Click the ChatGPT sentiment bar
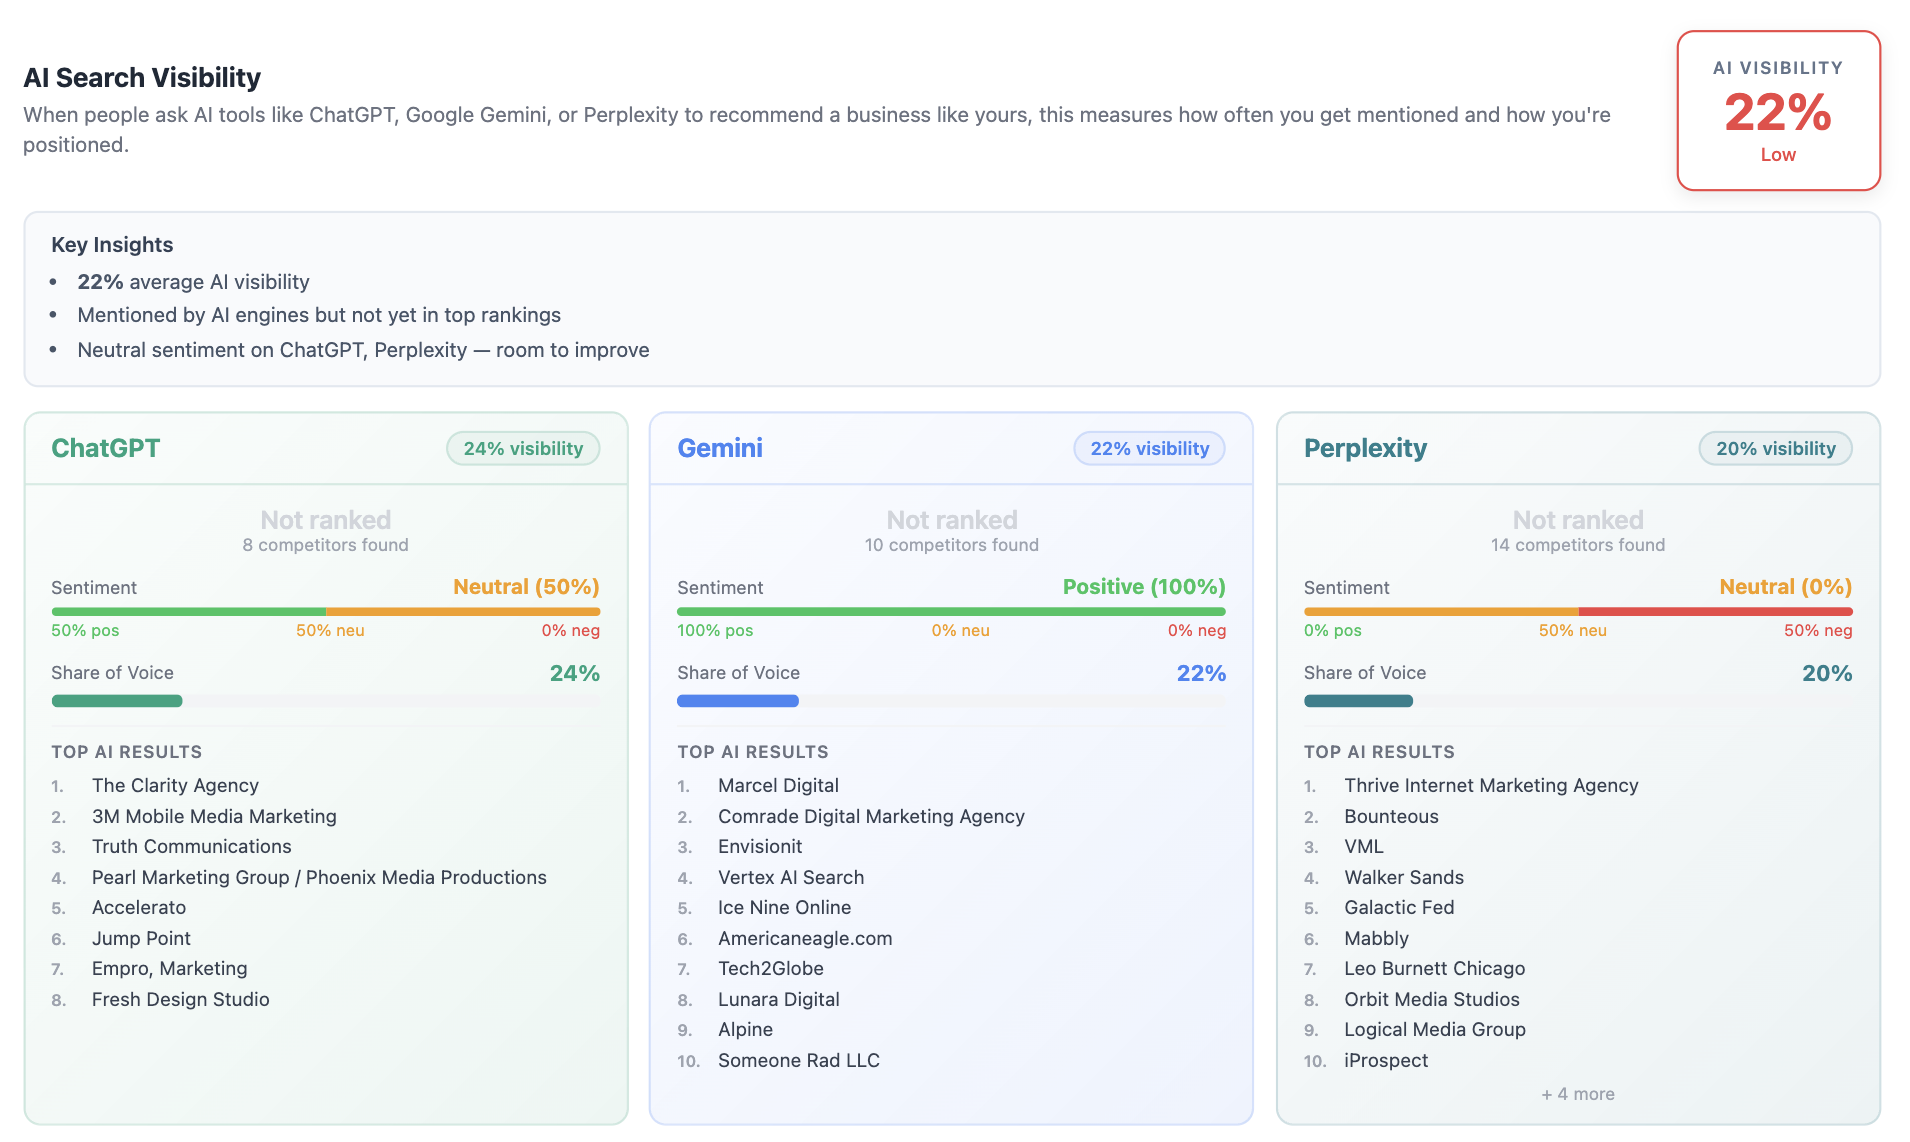1910x1142 pixels. pyautogui.click(x=325, y=611)
